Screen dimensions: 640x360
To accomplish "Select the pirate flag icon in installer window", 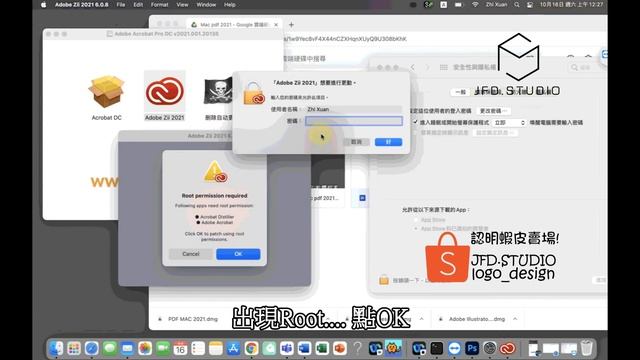I will click(x=218, y=91).
